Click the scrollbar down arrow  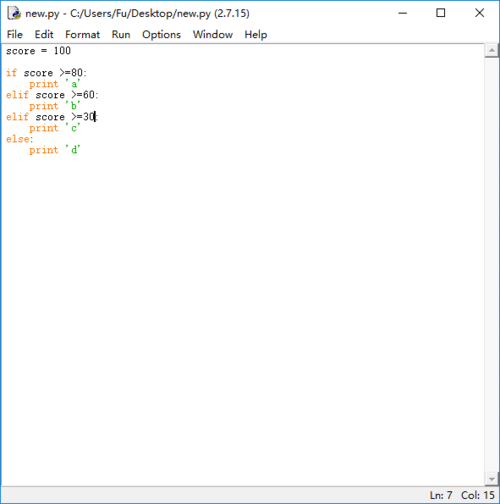(x=492, y=479)
